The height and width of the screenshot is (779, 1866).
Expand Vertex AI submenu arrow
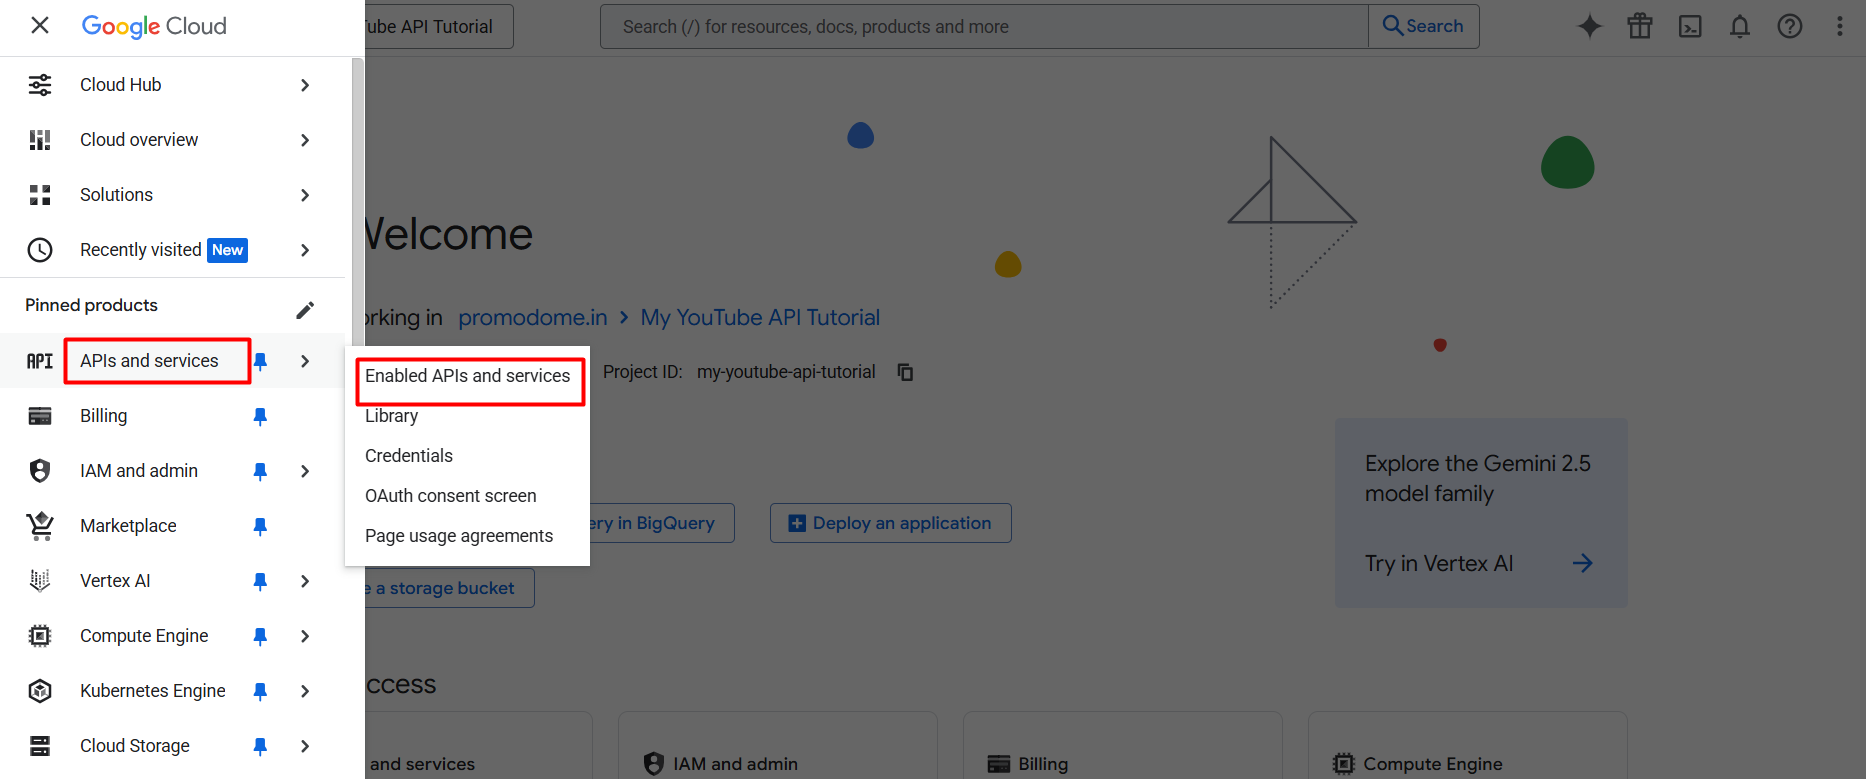point(305,581)
